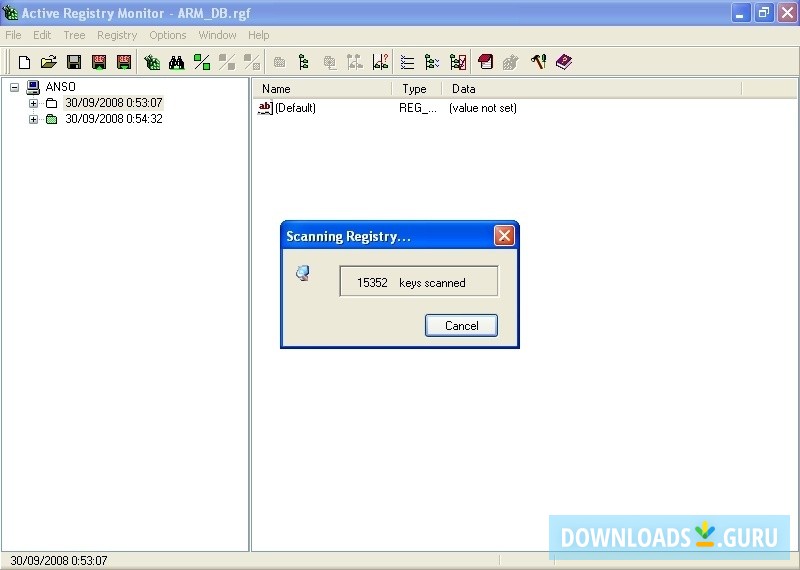Close the Scanning Registry dialog
The image size is (800, 570).
[504, 236]
